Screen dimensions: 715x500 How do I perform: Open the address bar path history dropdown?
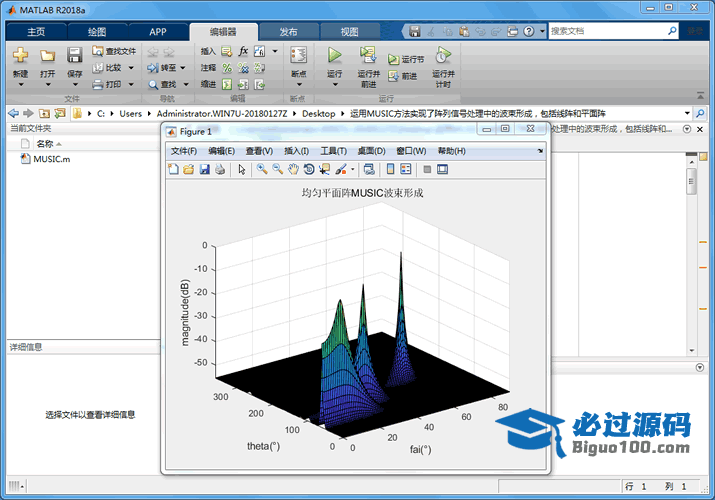(x=687, y=114)
